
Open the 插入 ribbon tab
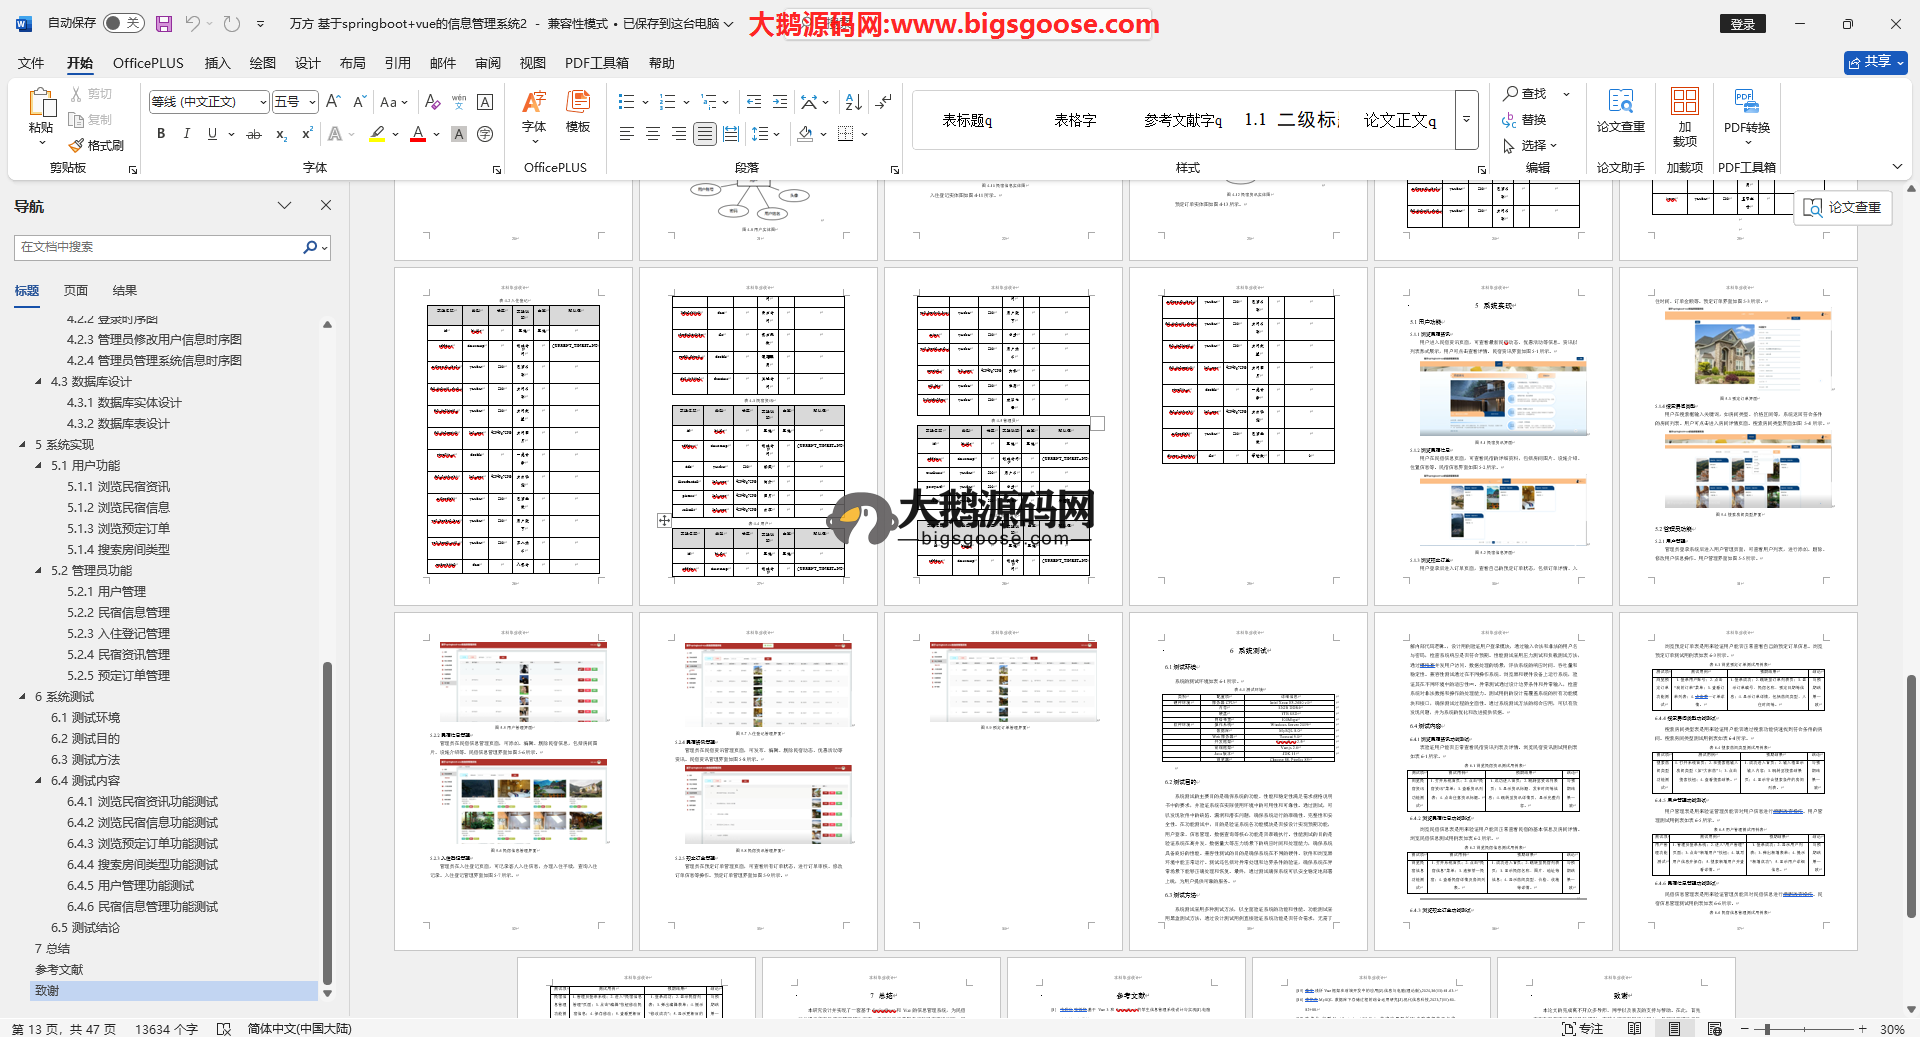tap(217, 63)
